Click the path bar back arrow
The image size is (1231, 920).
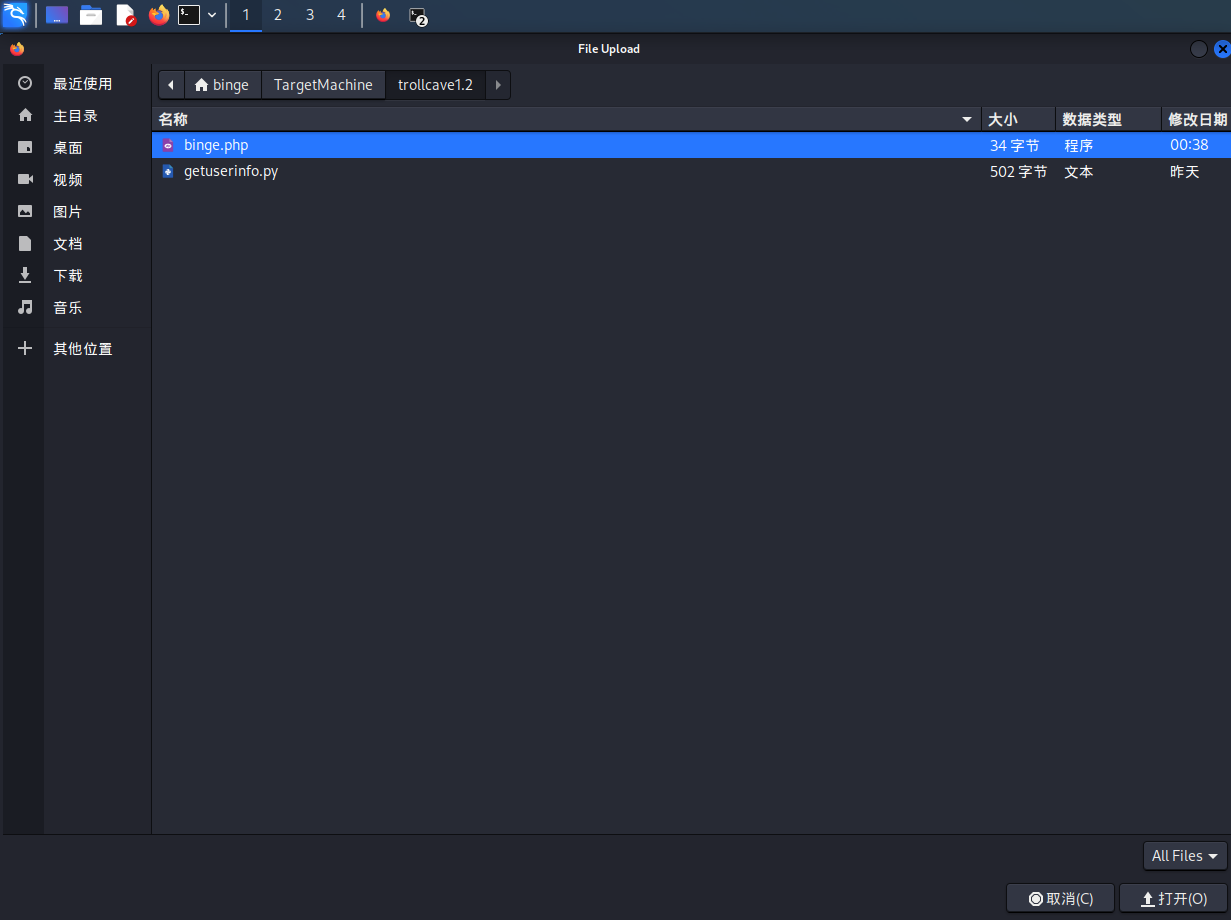[171, 85]
